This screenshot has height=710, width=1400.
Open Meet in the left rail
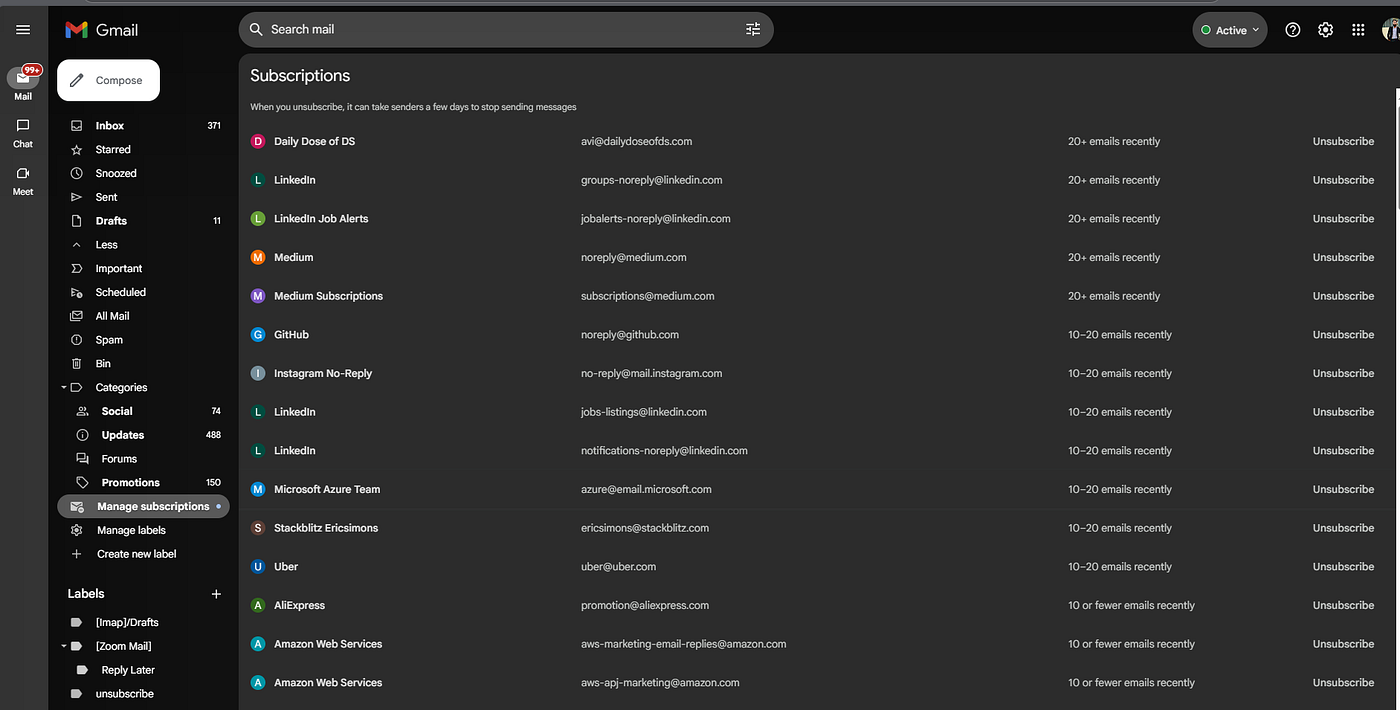(x=23, y=180)
